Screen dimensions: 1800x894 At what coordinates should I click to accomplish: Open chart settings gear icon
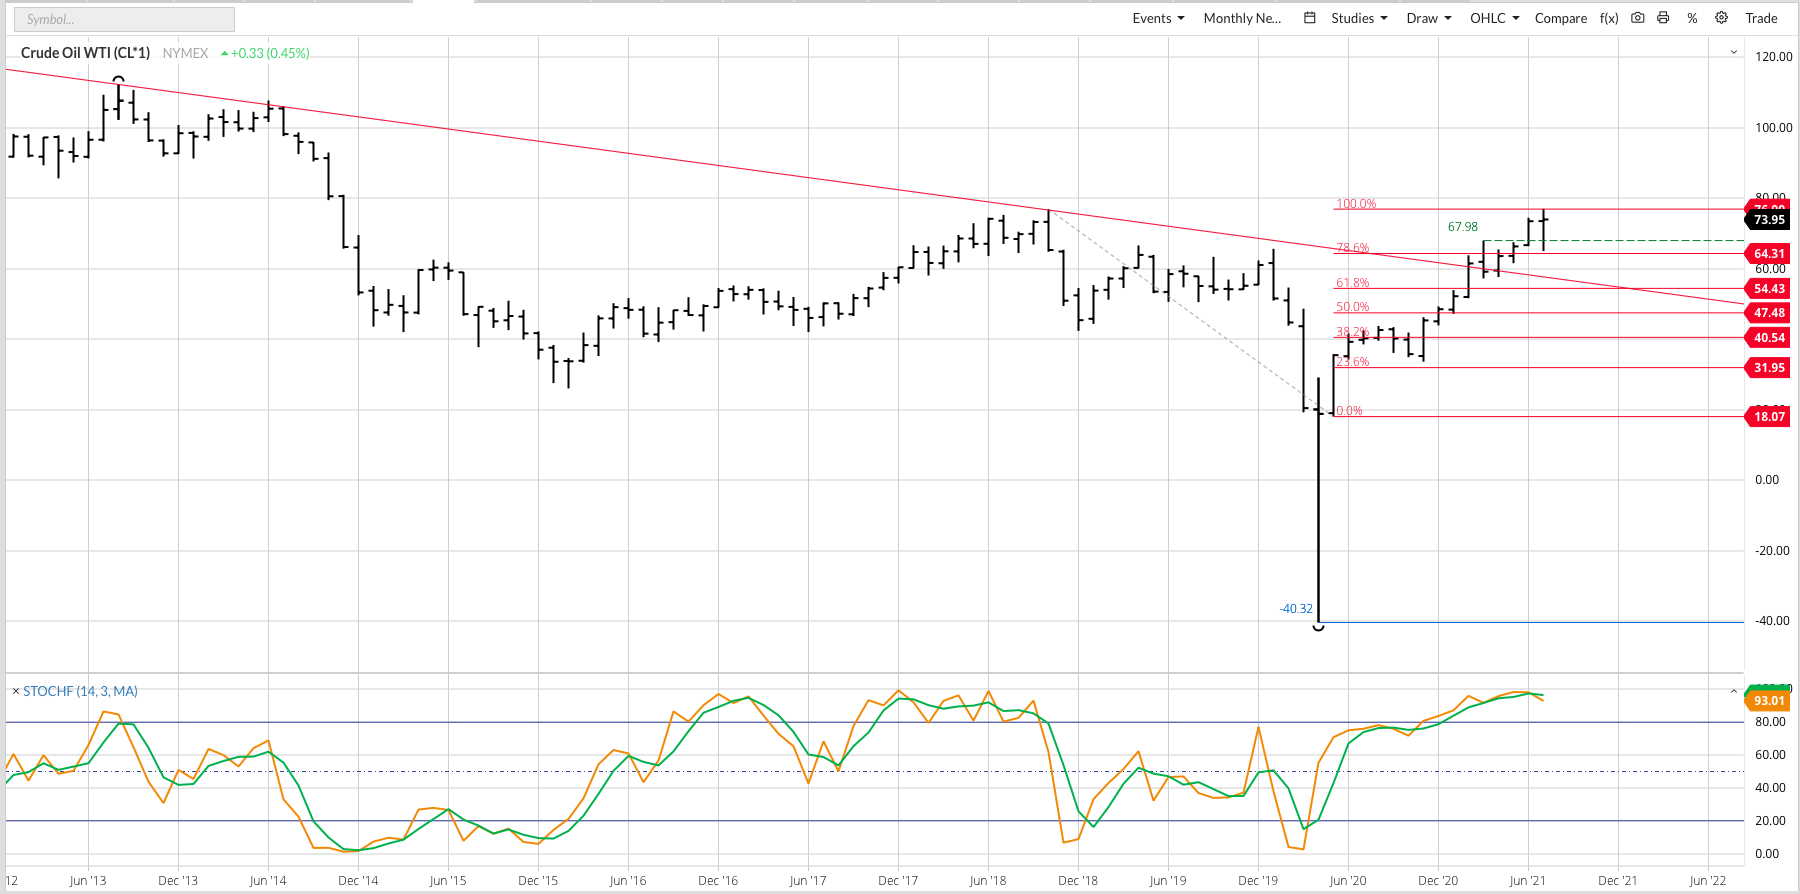click(1721, 18)
